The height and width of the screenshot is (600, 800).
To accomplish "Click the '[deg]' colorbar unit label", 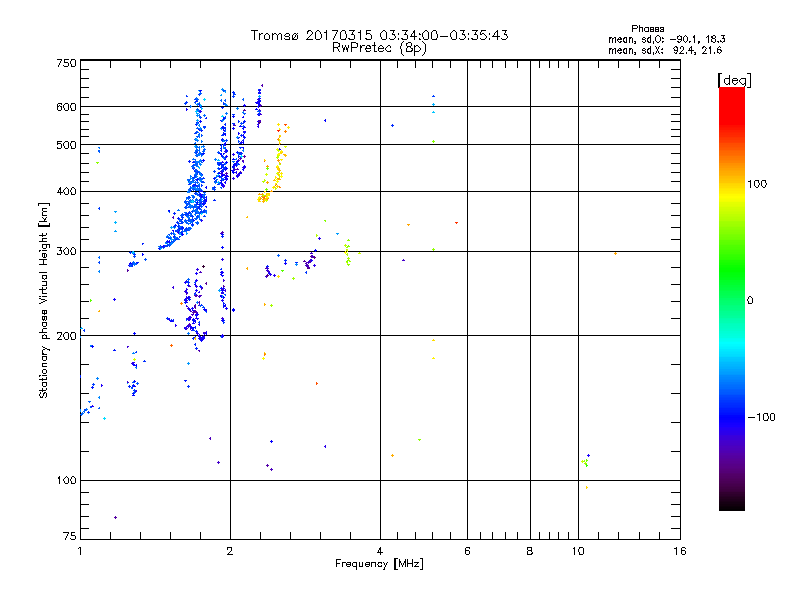I will coord(734,80).
